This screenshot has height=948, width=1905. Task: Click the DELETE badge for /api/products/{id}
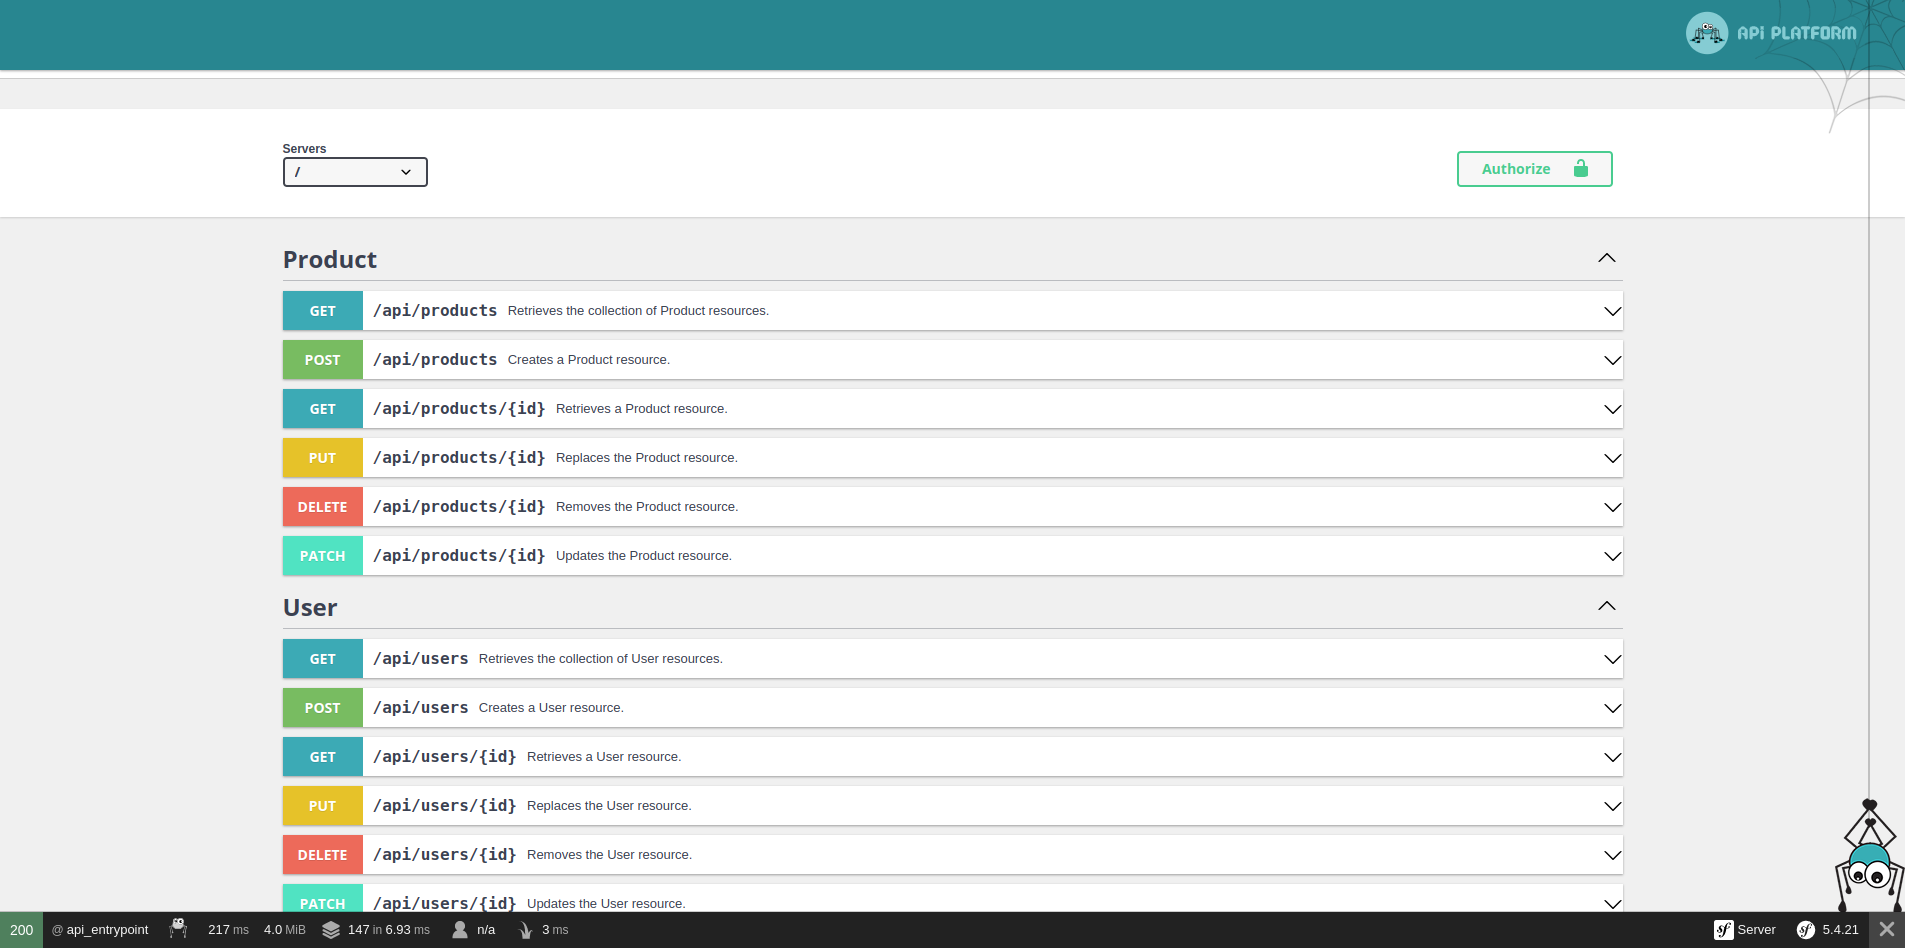coord(323,507)
